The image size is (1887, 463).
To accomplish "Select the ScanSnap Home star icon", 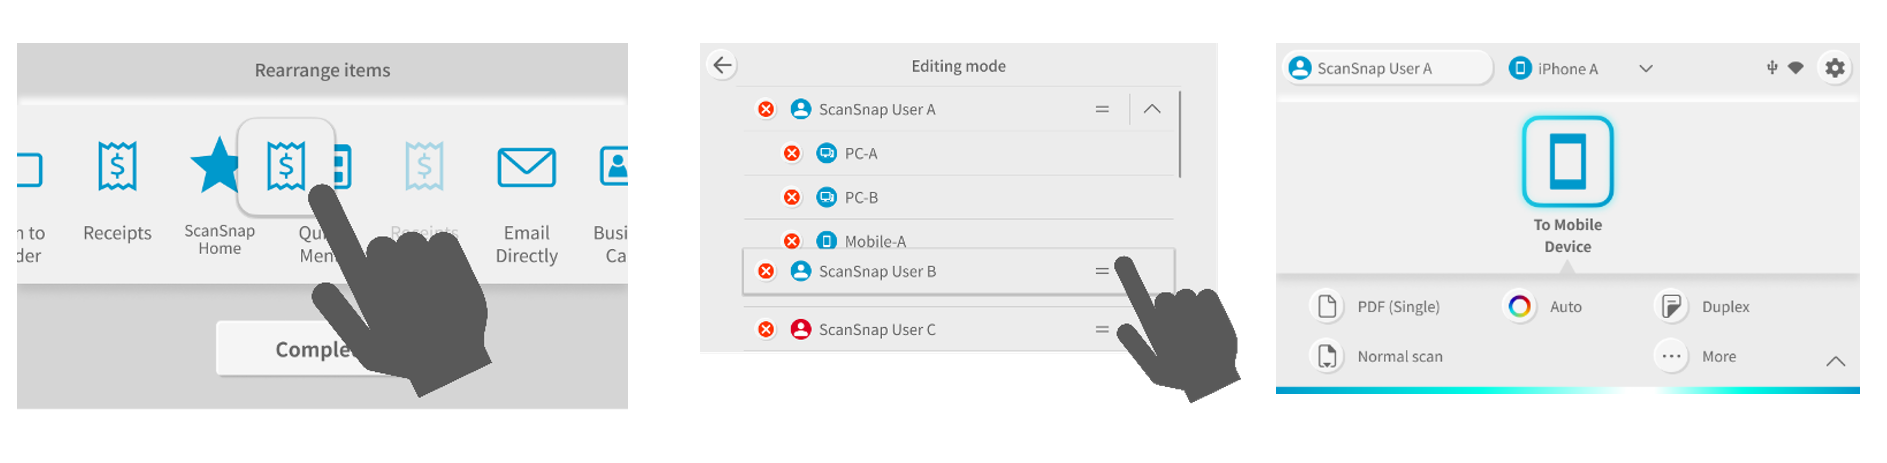I will (215, 166).
